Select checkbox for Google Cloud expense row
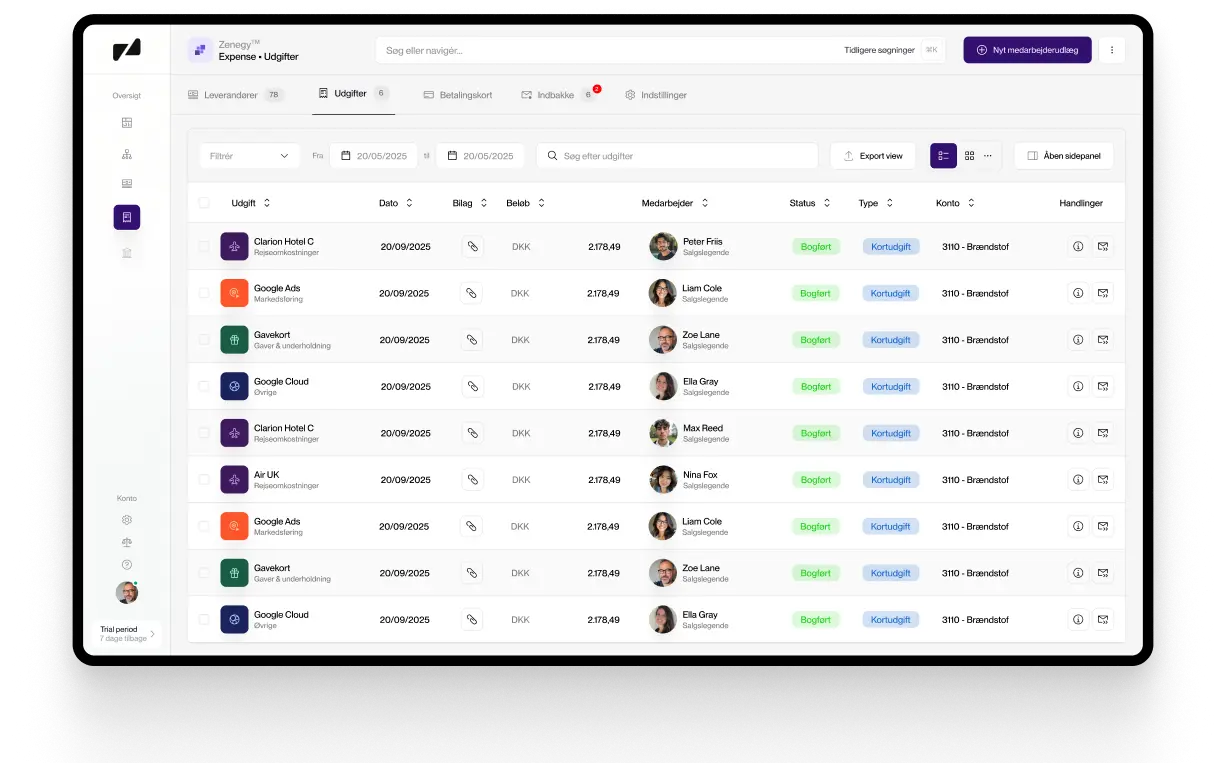The width and height of the screenshot is (1226, 763). (x=204, y=386)
